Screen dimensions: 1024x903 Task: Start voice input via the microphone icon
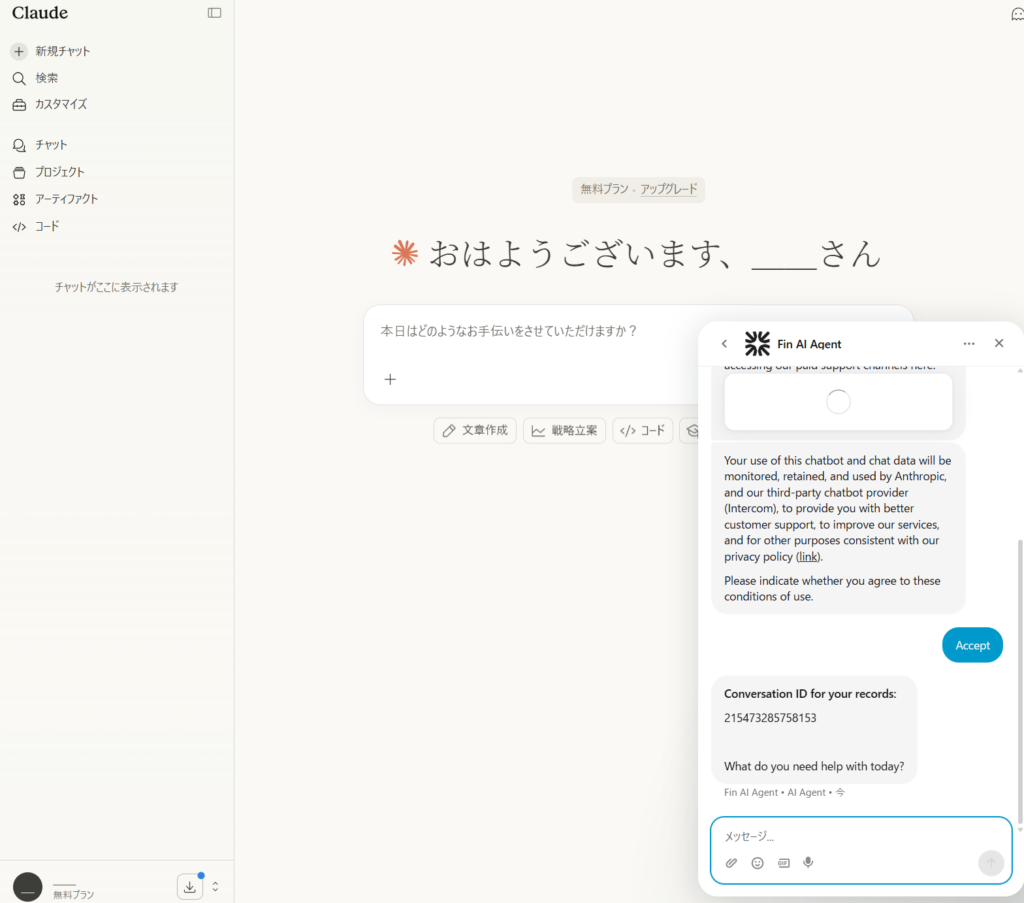(x=808, y=862)
